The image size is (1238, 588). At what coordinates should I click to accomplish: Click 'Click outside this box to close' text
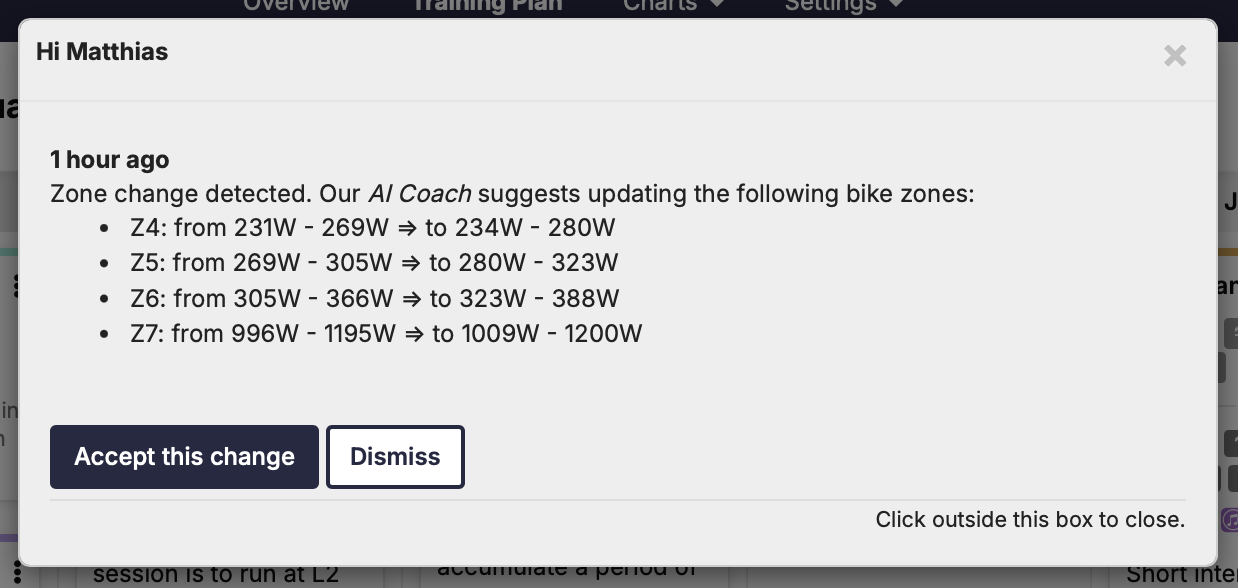click(x=1030, y=520)
